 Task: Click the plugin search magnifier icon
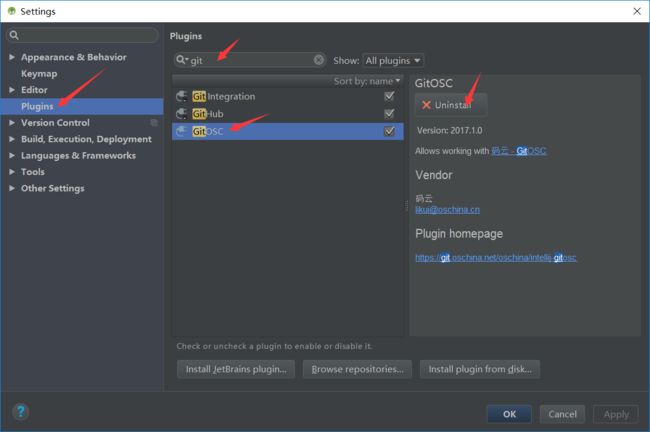[x=181, y=60]
